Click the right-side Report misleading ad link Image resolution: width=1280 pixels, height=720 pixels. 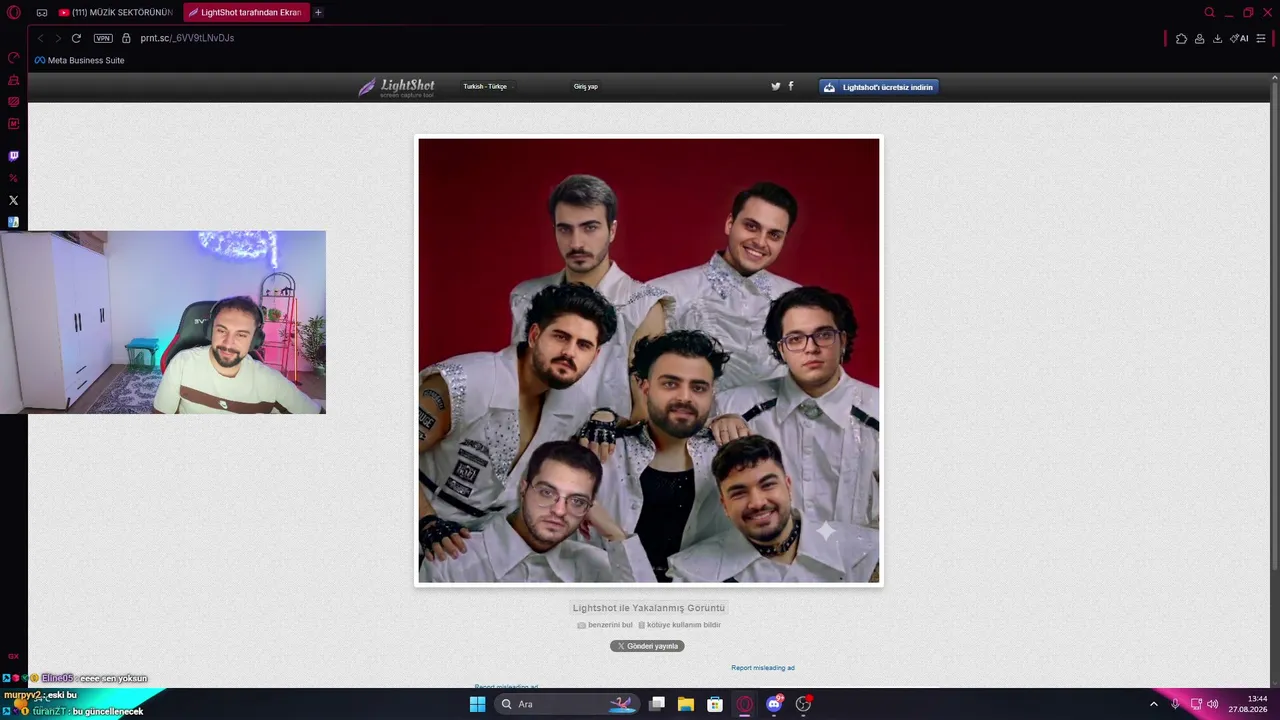(763, 668)
